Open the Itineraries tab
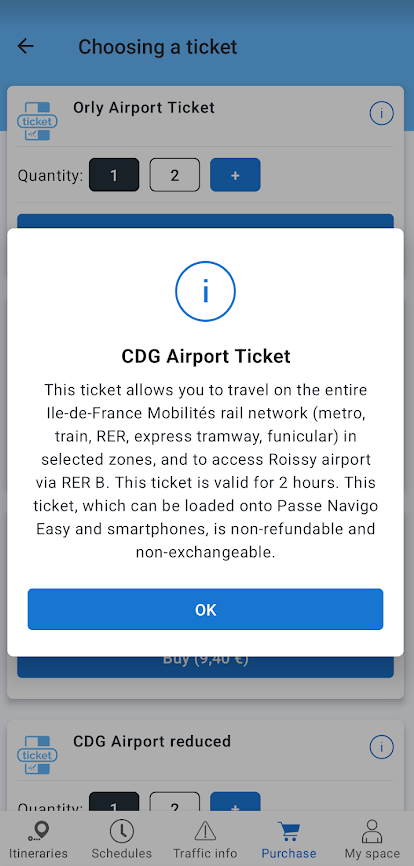The width and height of the screenshot is (414, 866). coord(38,839)
